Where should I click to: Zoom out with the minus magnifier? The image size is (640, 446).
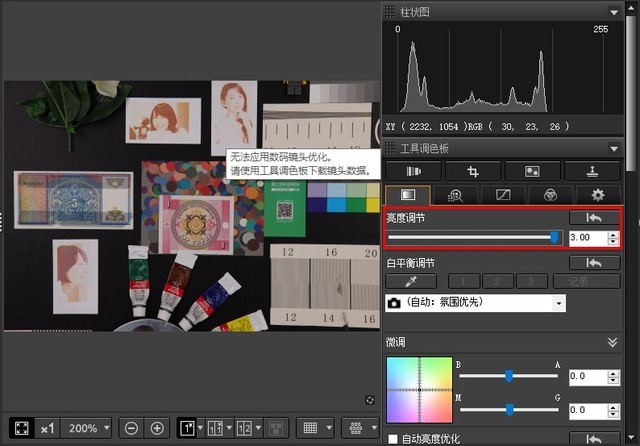[131, 428]
